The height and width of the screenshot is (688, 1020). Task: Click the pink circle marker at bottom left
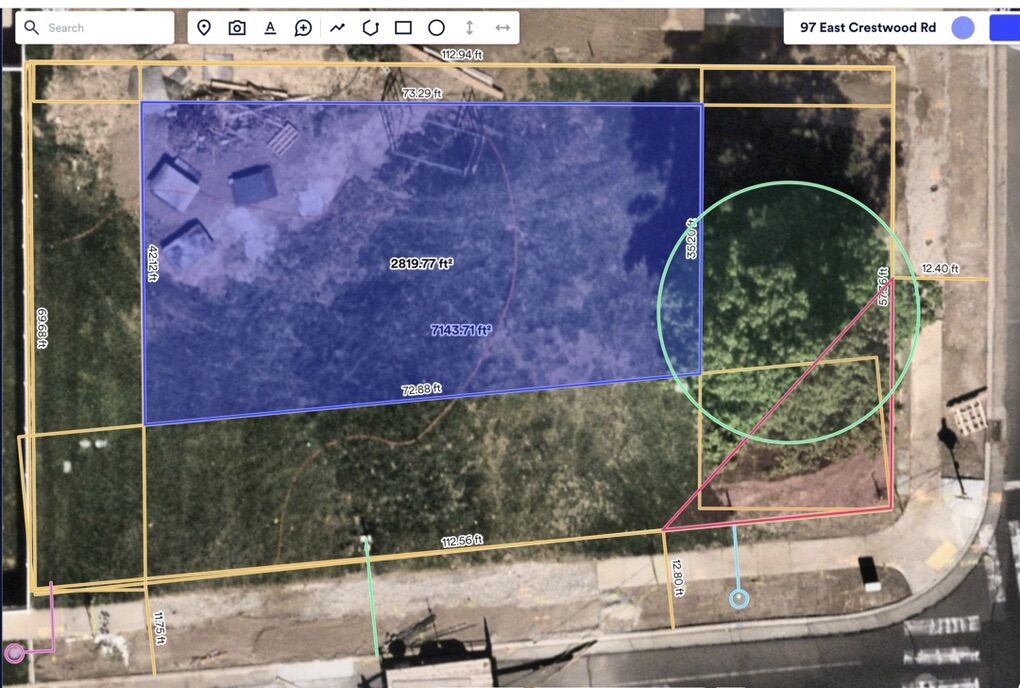click(x=15, y=653)
